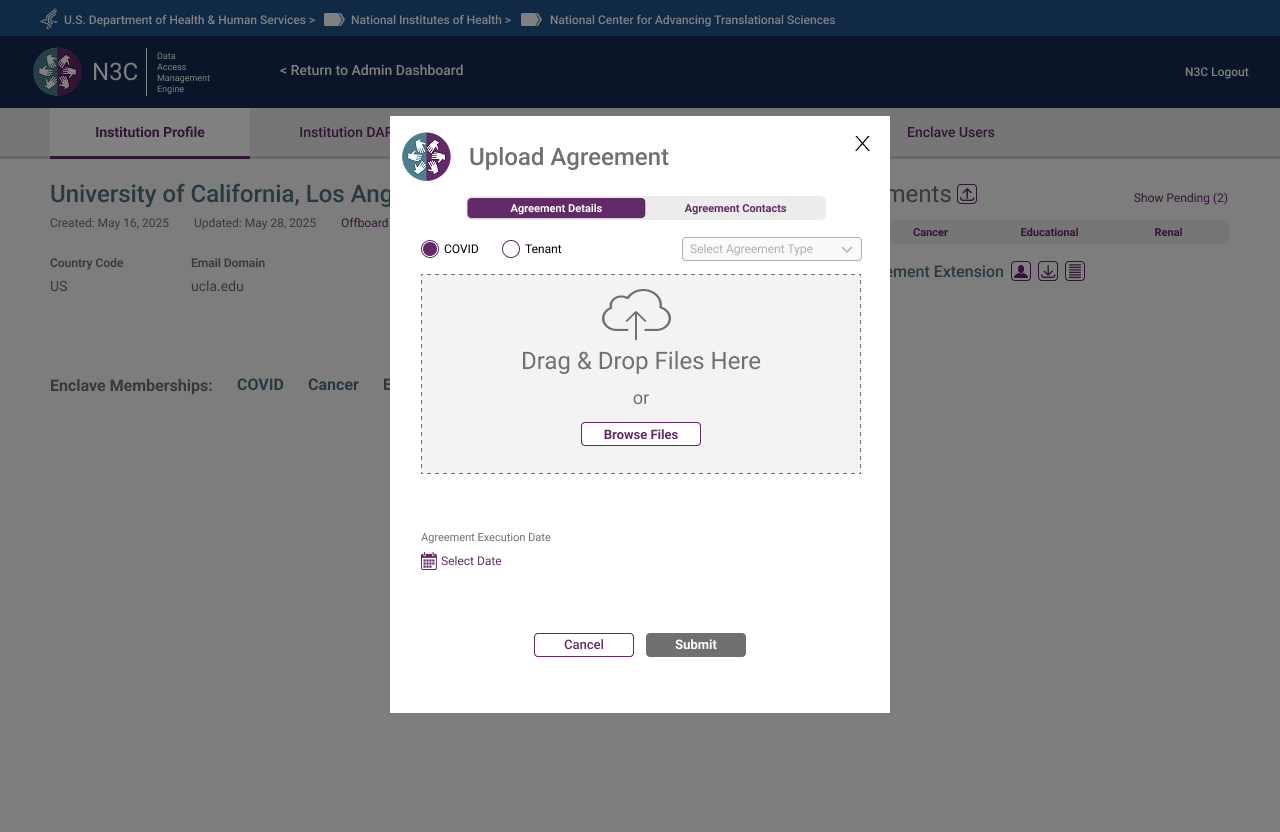The height and width of the screenshot is (832, 1280).
Task: Click the NIH eagle logo in the breadcrumb bar
Action: [x=48, y=18]
